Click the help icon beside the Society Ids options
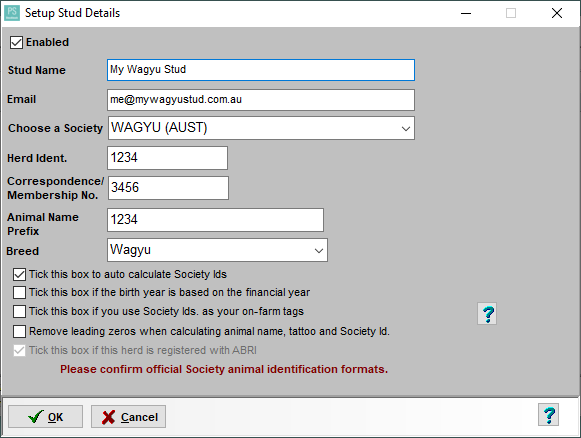Viewport: 581px width, 438px height. 487,314
